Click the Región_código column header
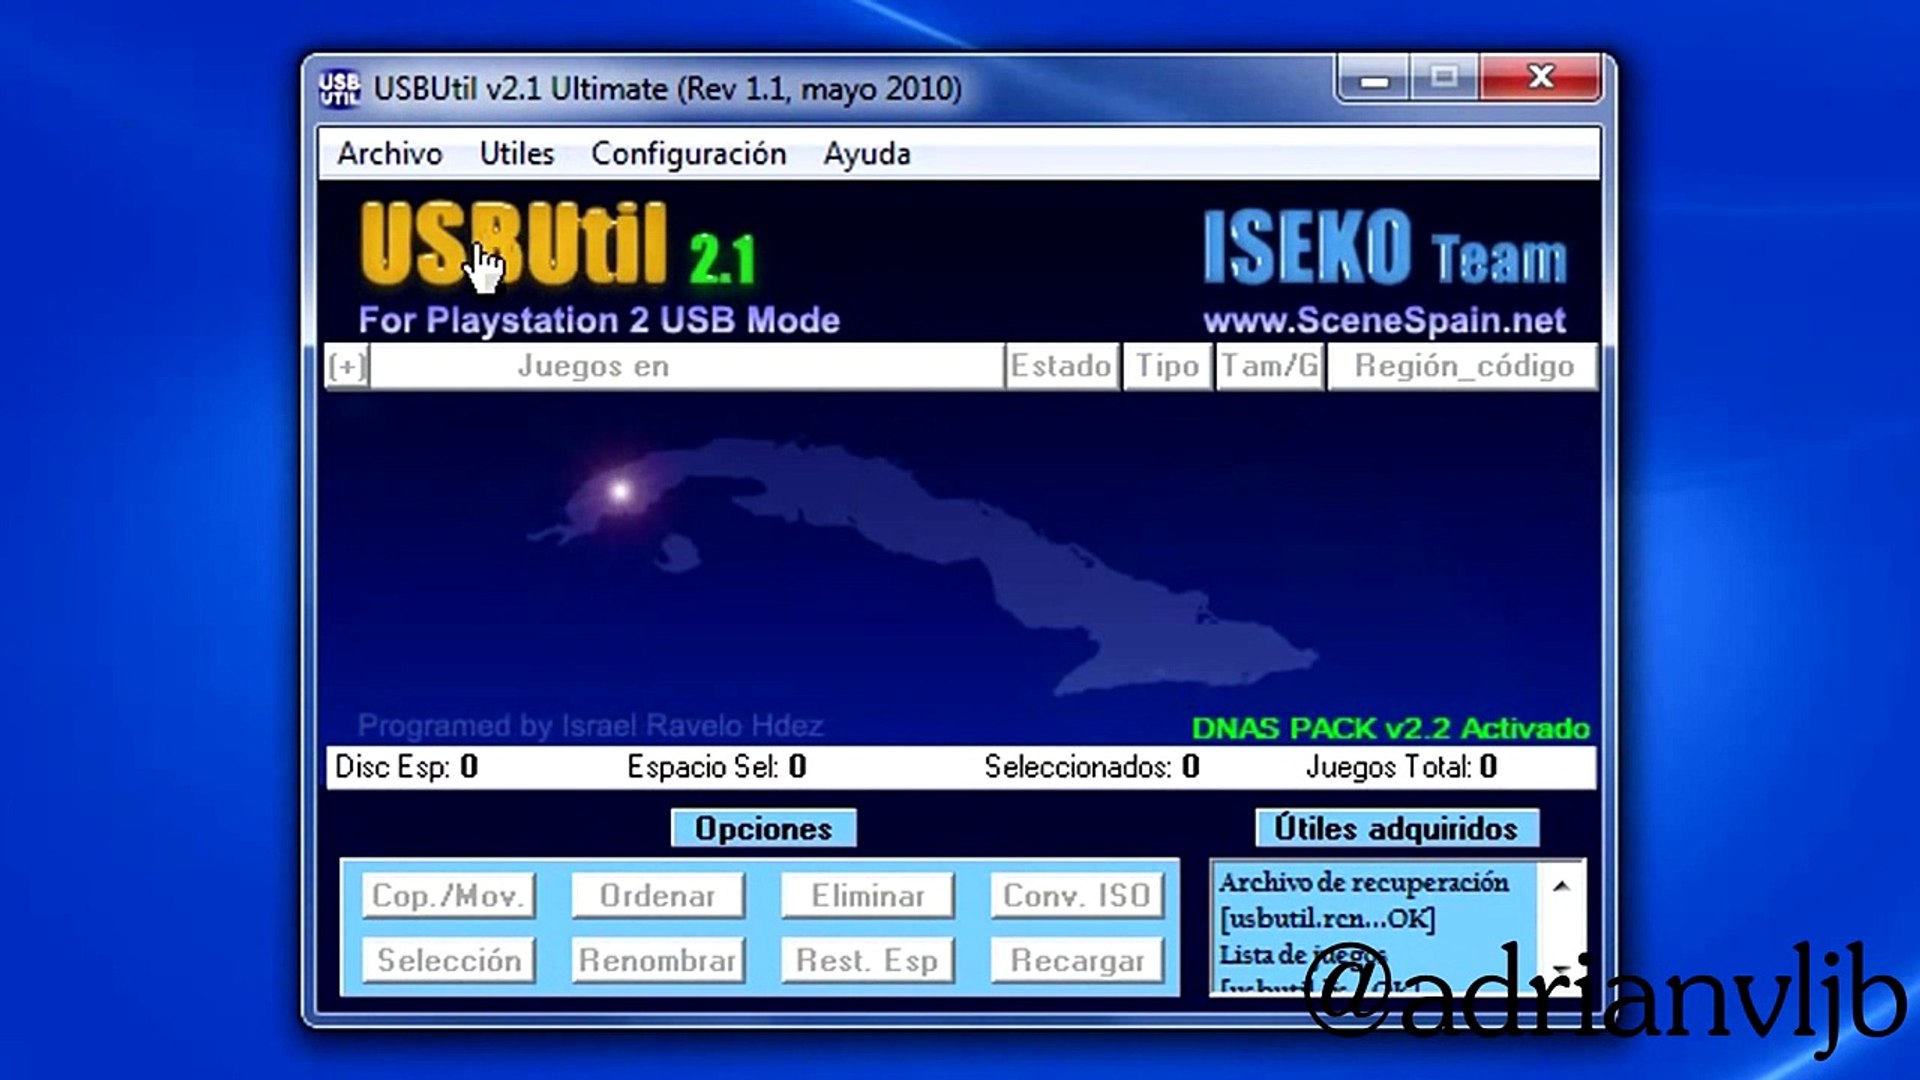This screenshot has height=1080, width=1920. [x=1462, y=366]
